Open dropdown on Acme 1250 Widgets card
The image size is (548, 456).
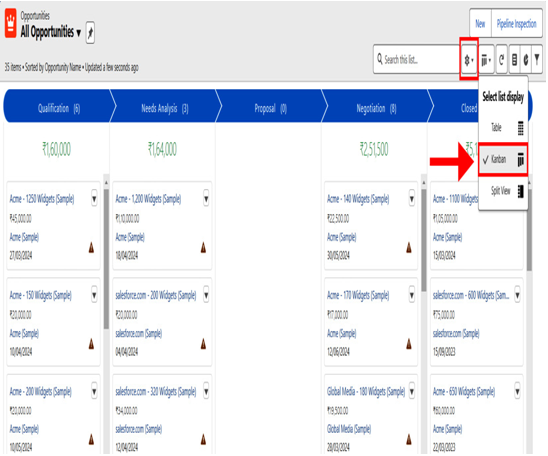point(94,198)
